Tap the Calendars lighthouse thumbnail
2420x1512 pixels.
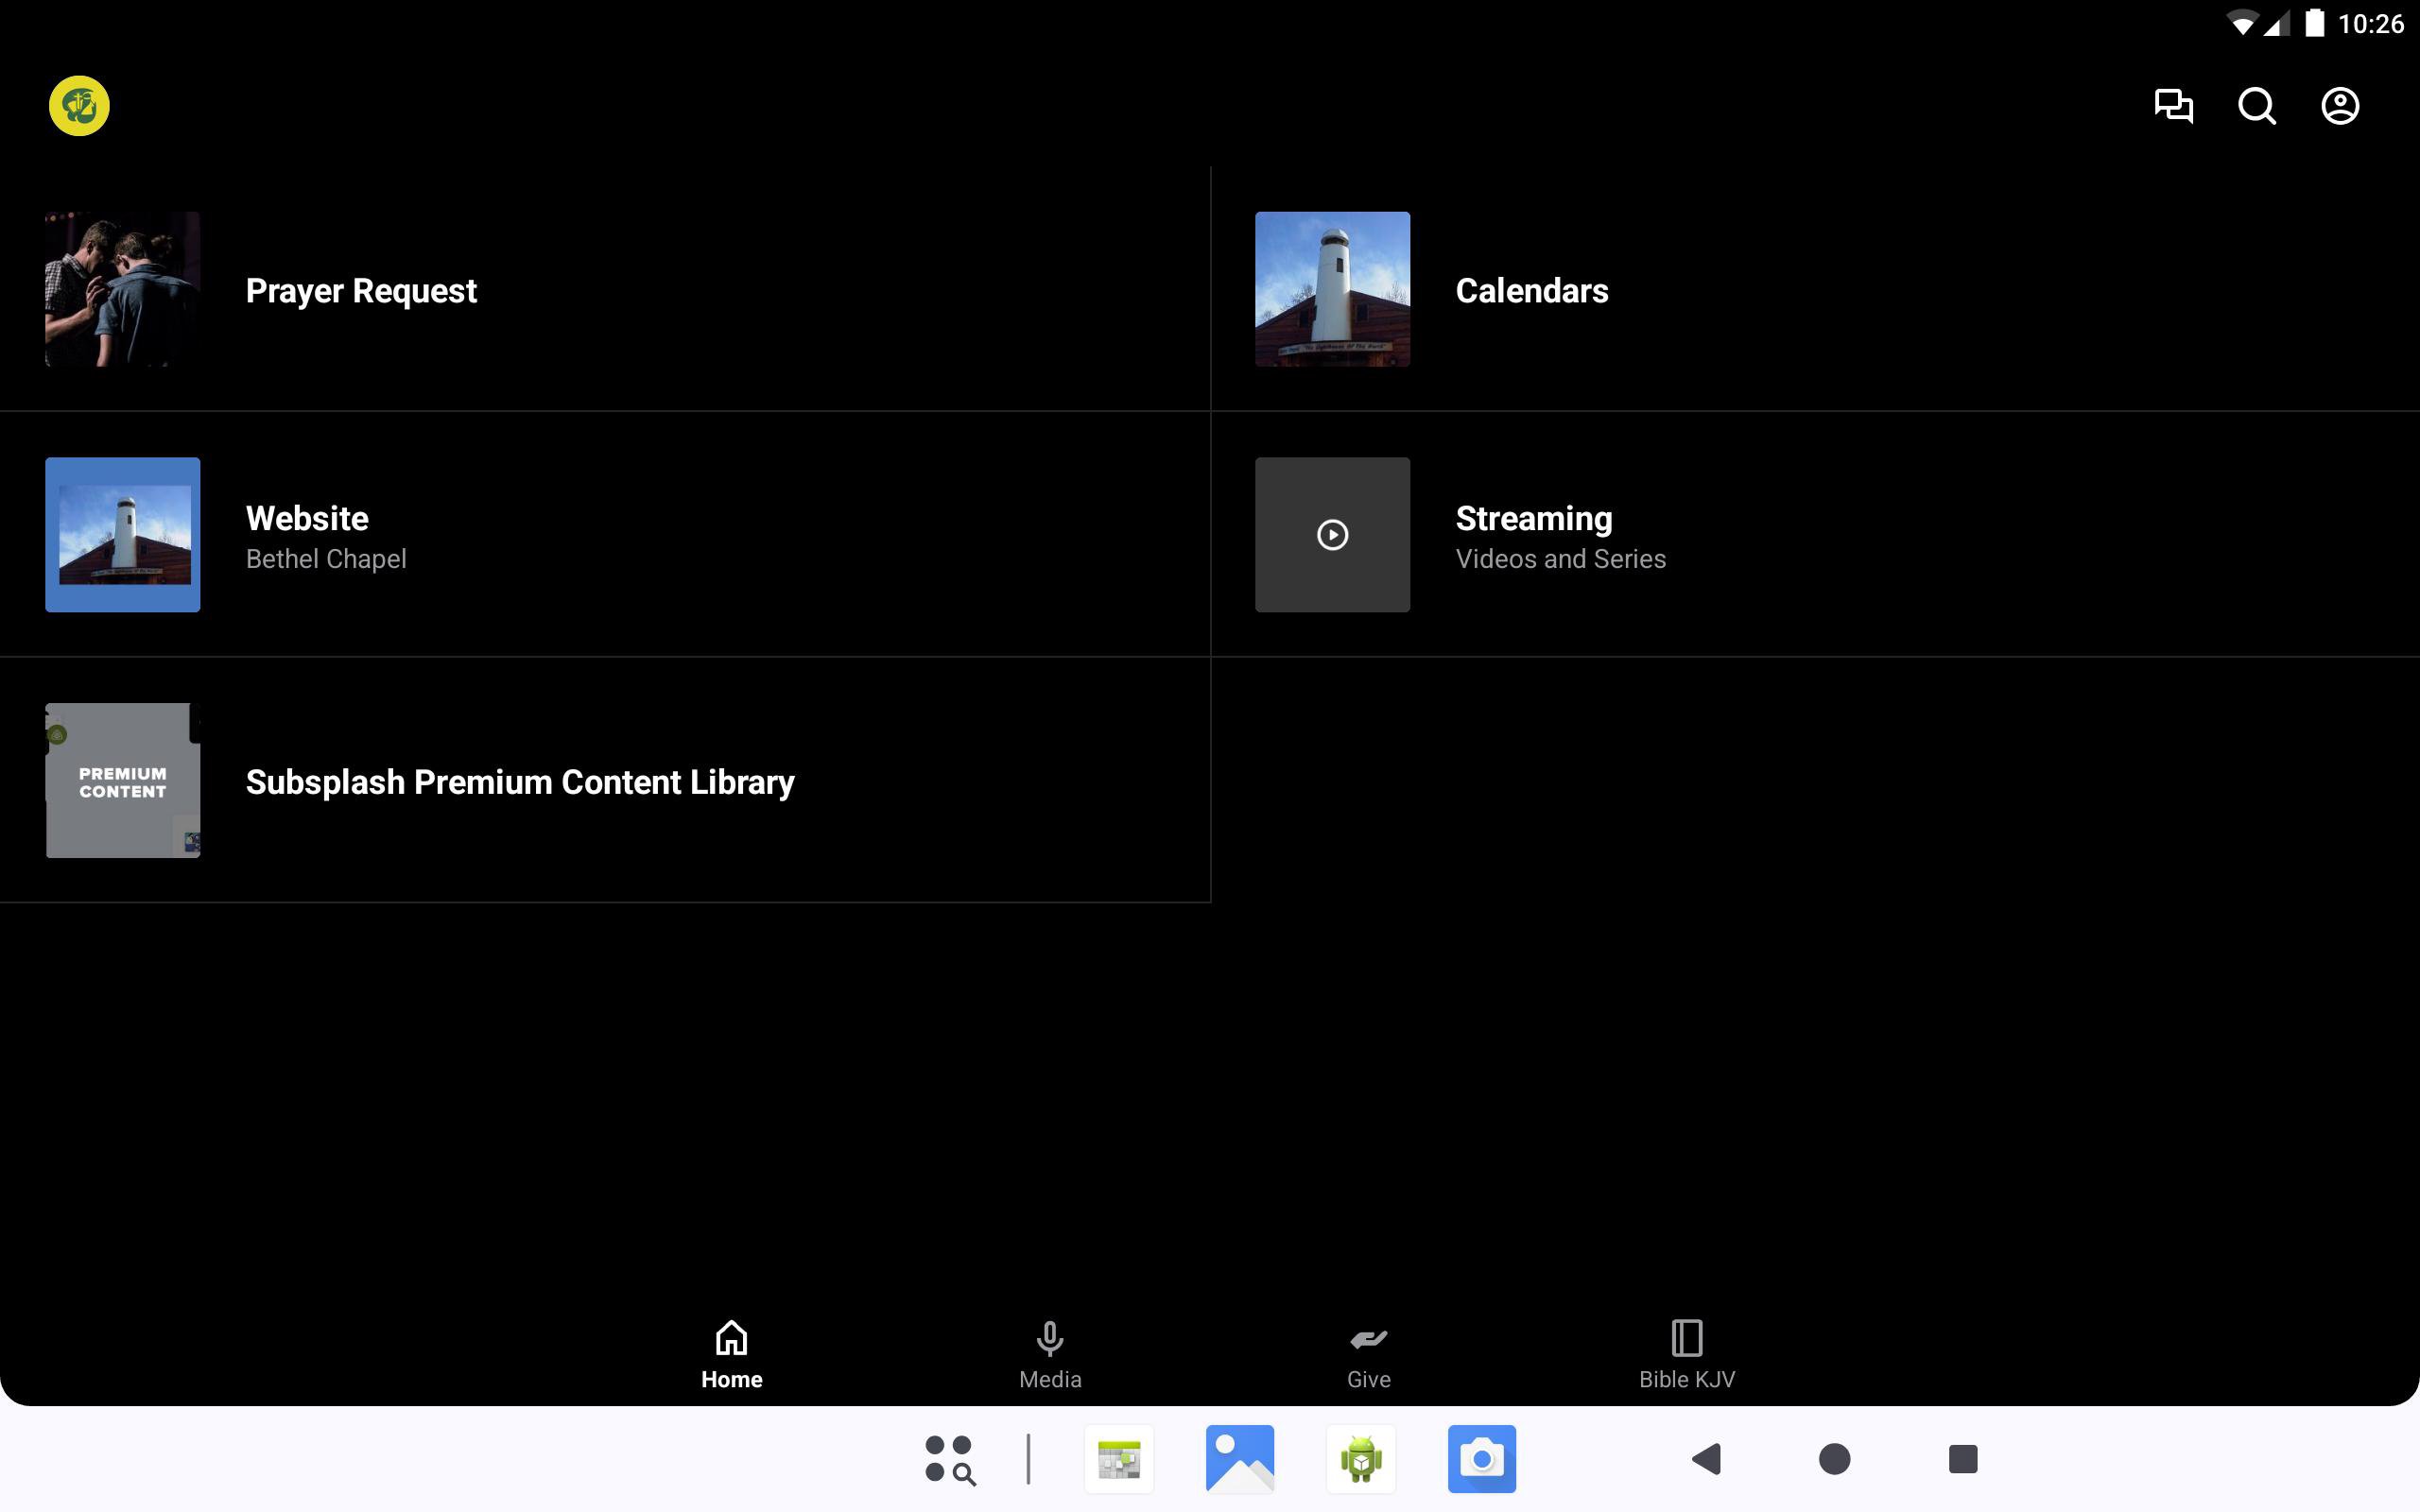(1332, 289)
